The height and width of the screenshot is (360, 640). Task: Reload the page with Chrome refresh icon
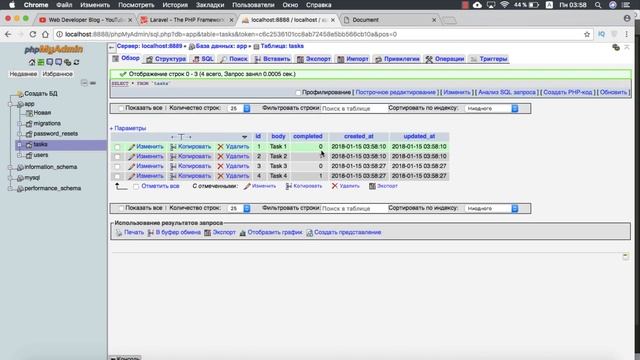(33, 34)
